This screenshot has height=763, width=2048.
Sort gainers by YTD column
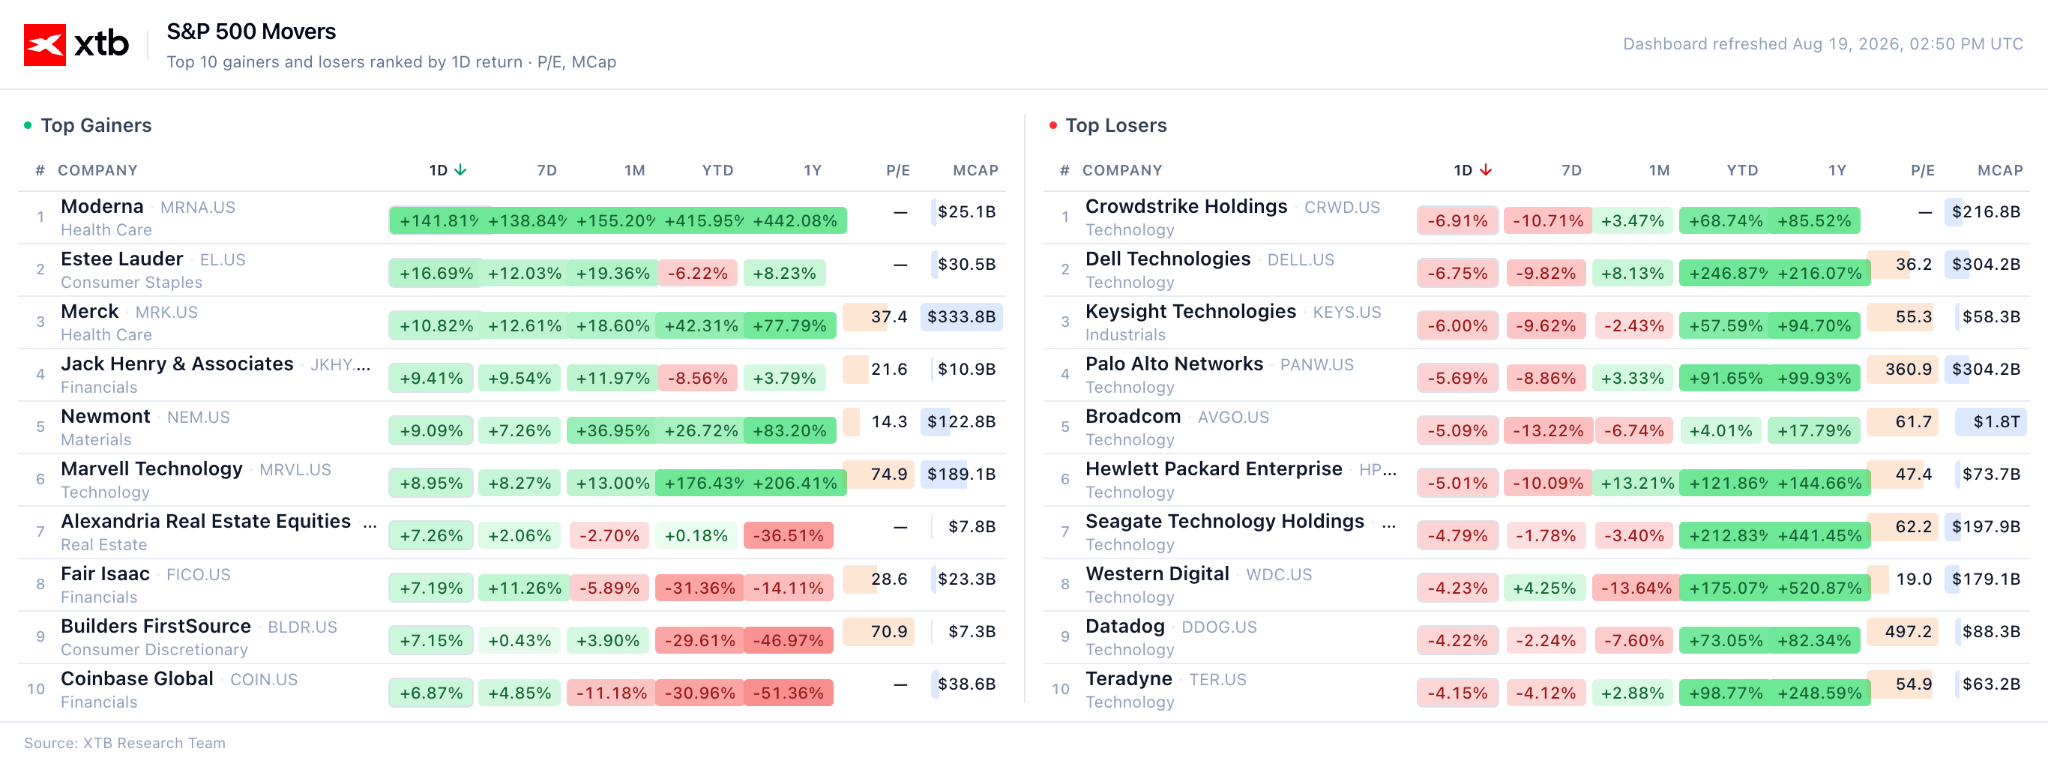tap(717, 171)
